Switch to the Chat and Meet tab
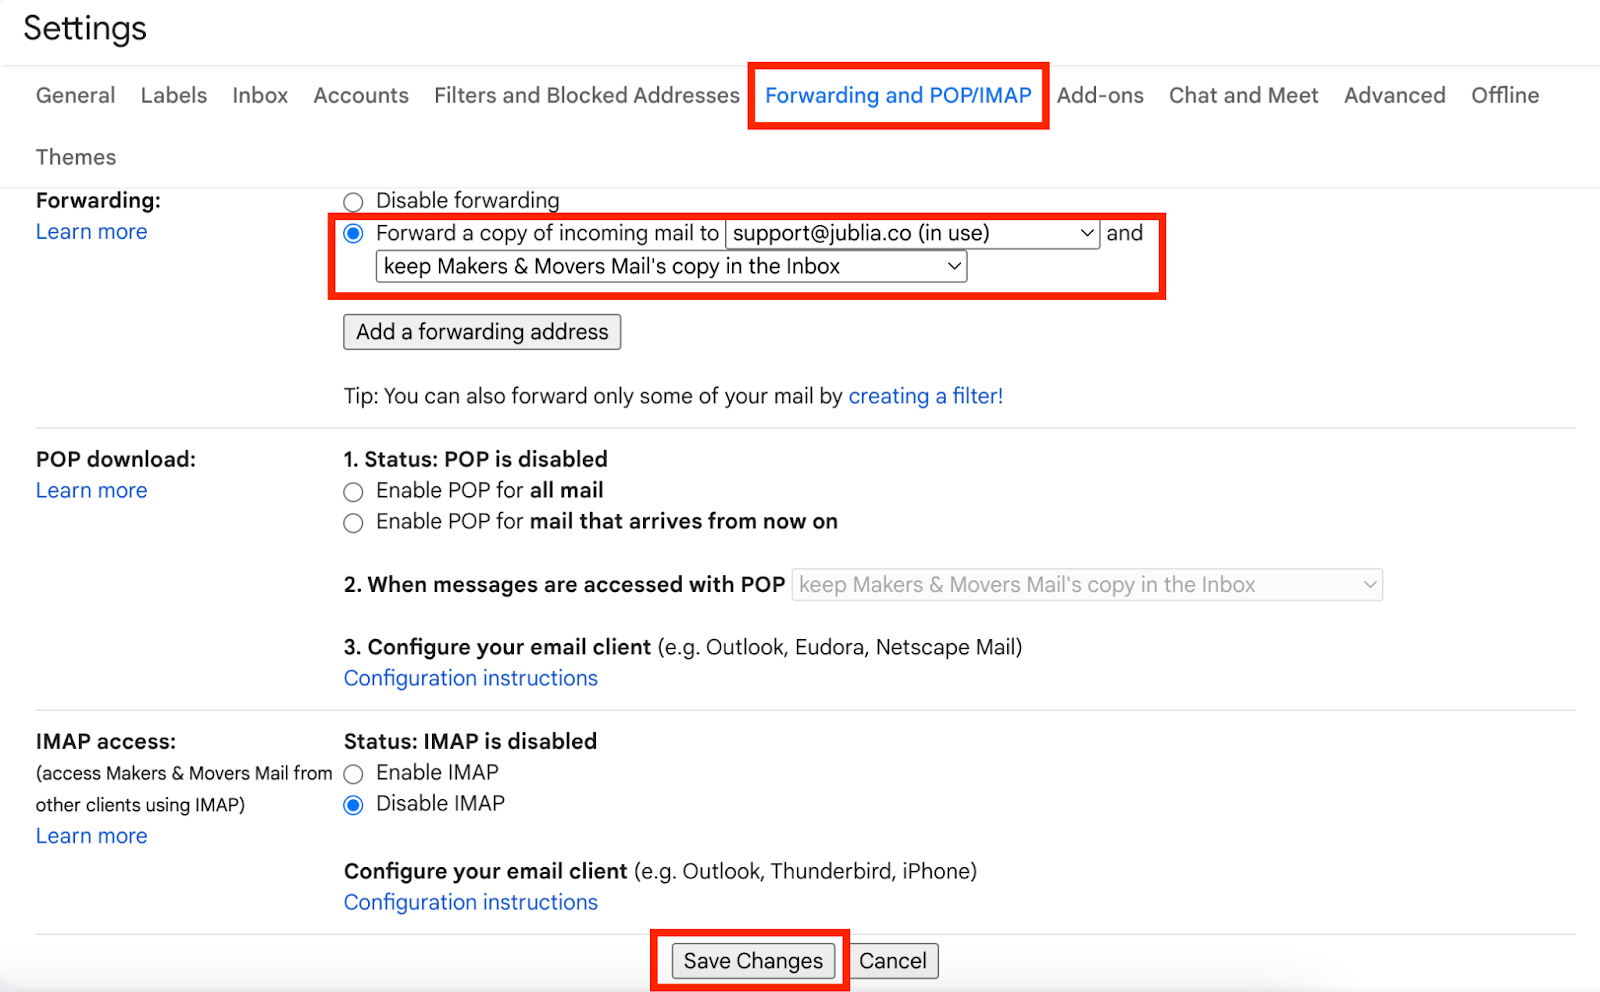Screen dimensions: 1600x992 coord(1243,95)
